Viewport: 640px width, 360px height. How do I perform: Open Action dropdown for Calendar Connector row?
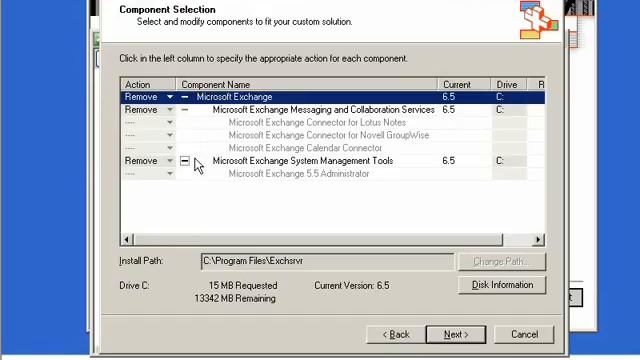tap(170, 148)
